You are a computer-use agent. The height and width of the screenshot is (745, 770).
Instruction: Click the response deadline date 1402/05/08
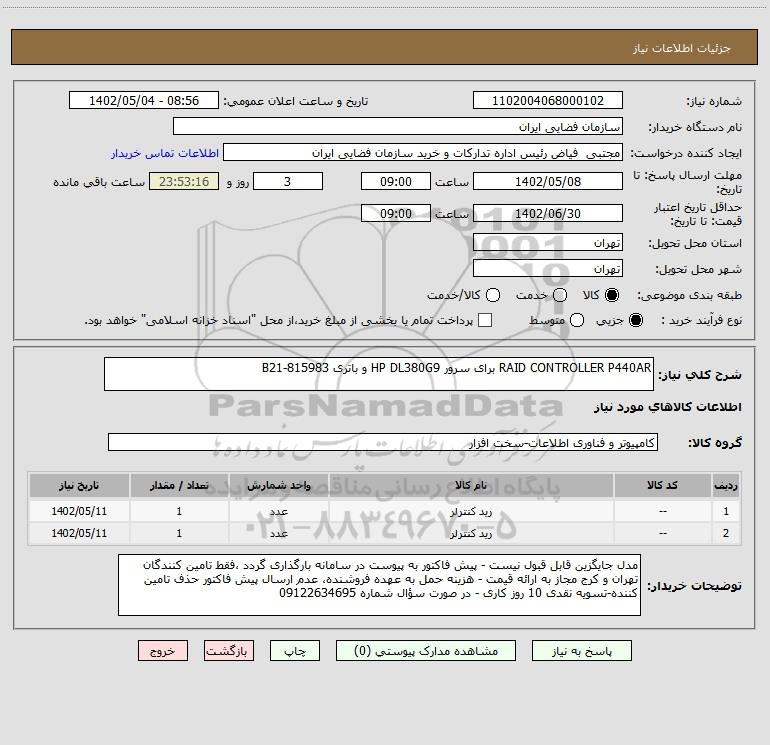(548, 181)
